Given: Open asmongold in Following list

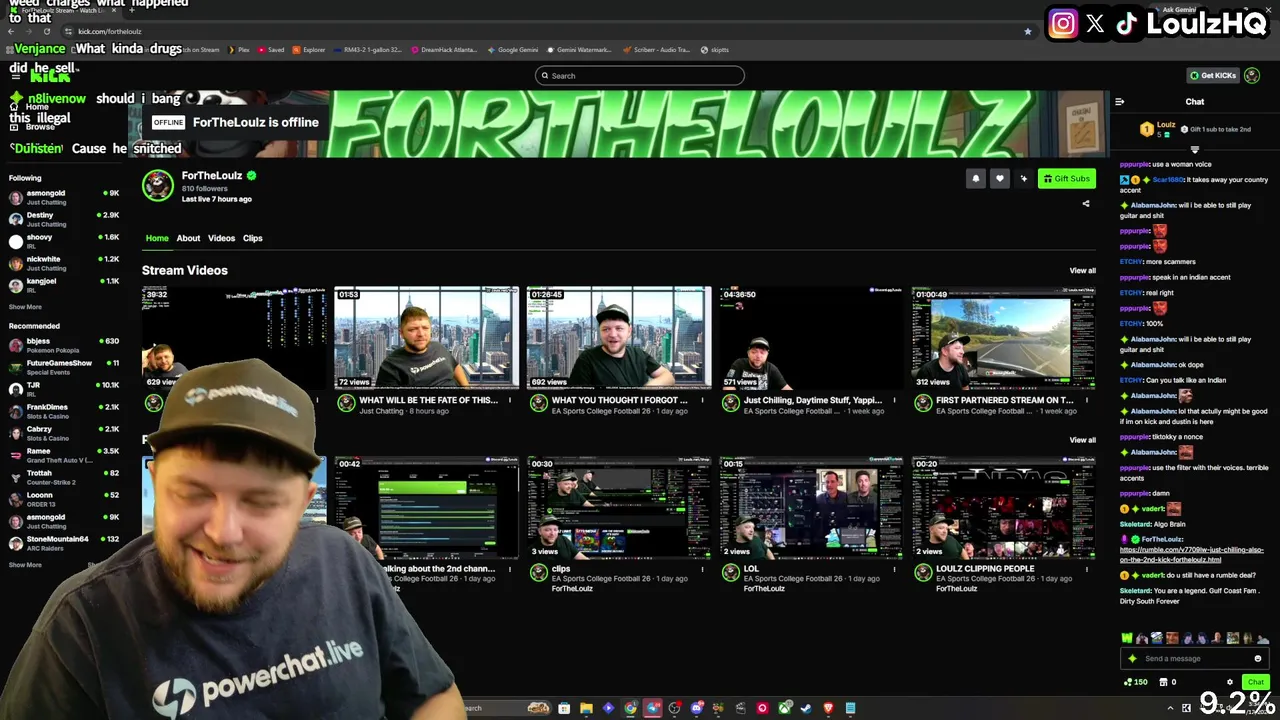Looking at the screenshot, I should (x=62, y=197).
